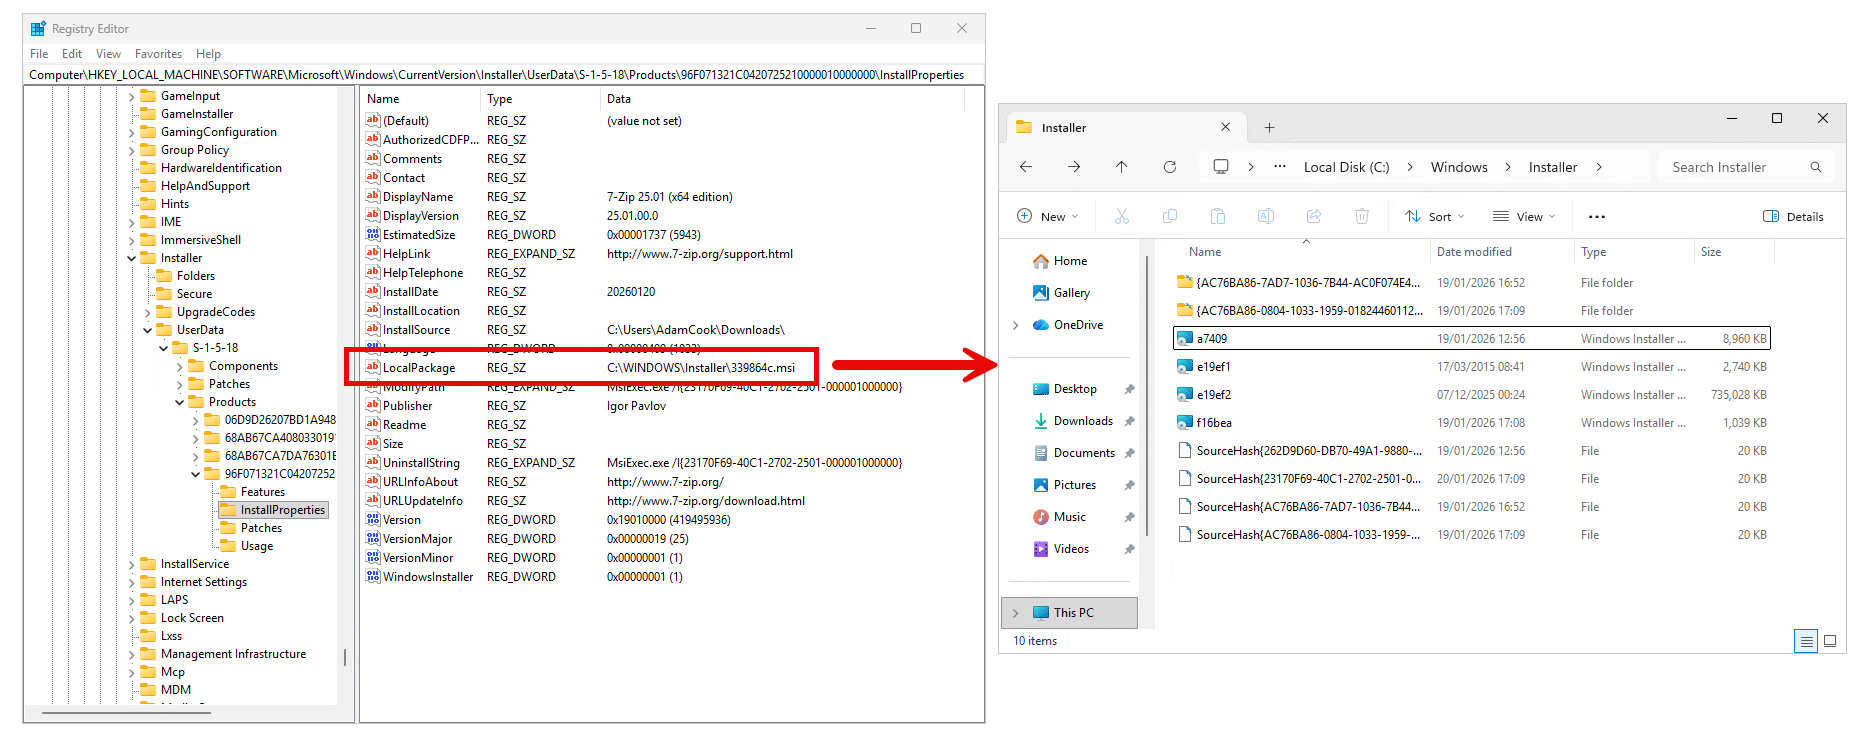Viewport: 1863px width, 745px height.
Task: Add a new Explorer tab
Action: coord(1269,127)
